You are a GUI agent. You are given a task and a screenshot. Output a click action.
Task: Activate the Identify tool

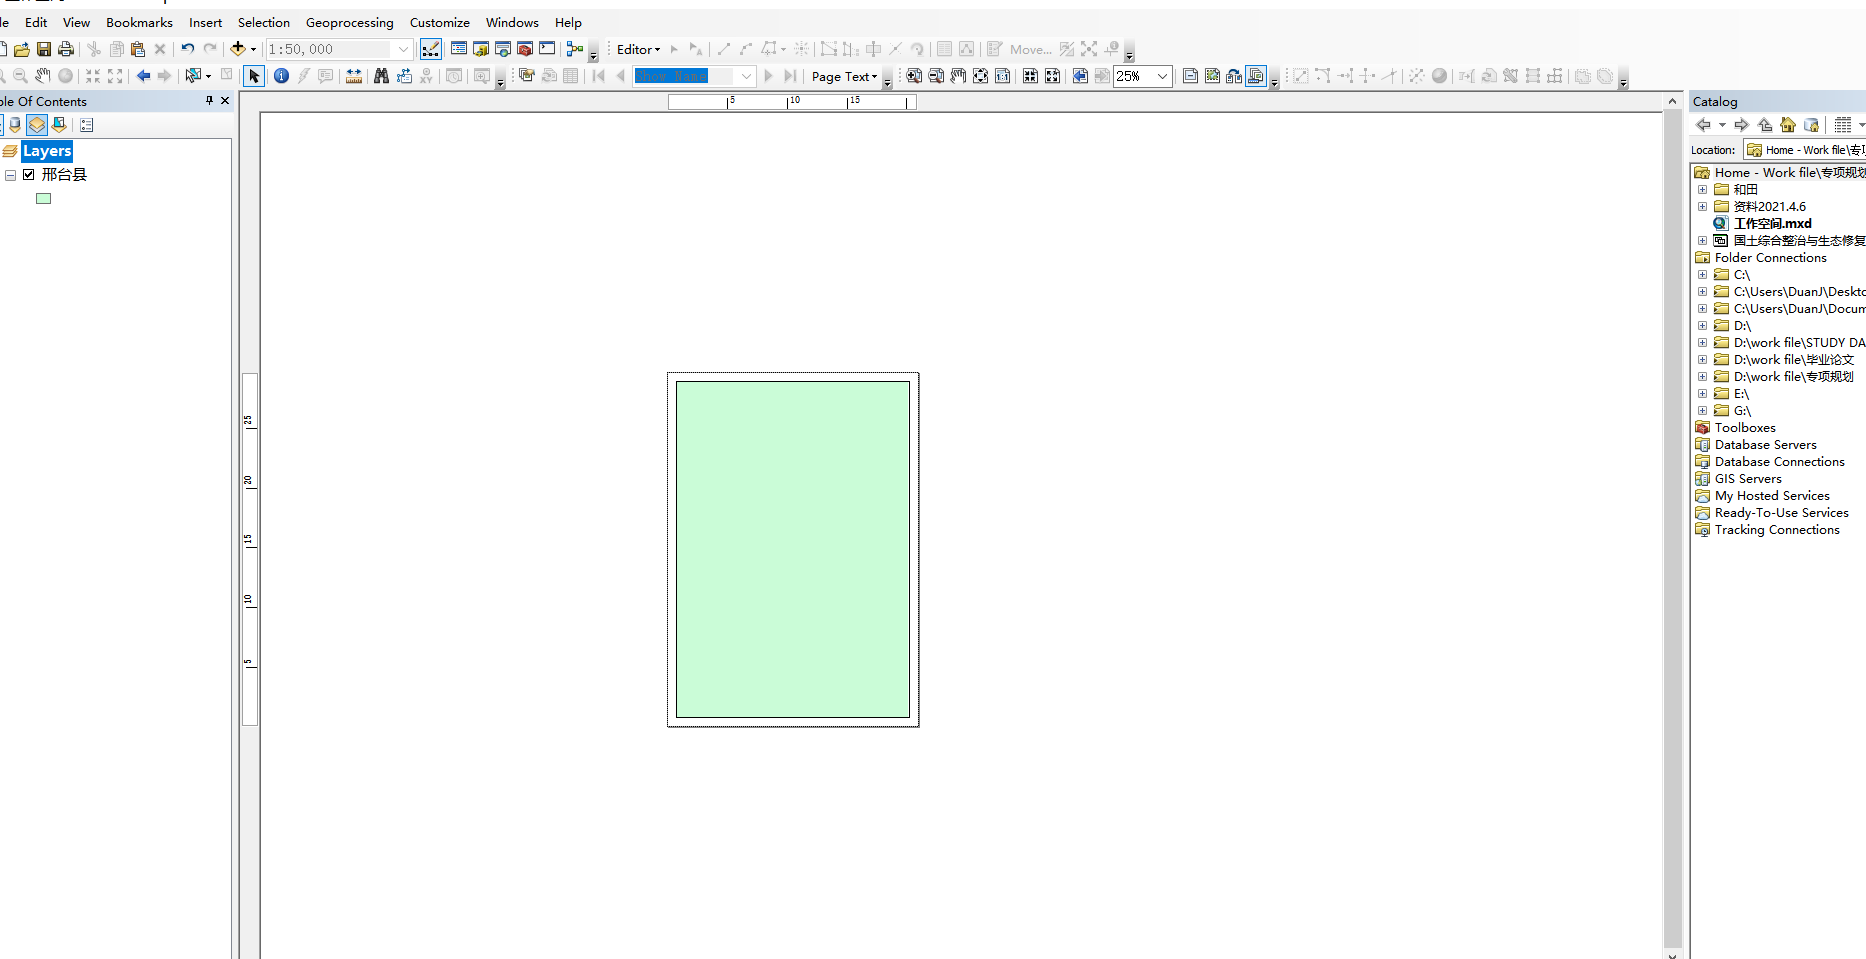click(281, 76)
